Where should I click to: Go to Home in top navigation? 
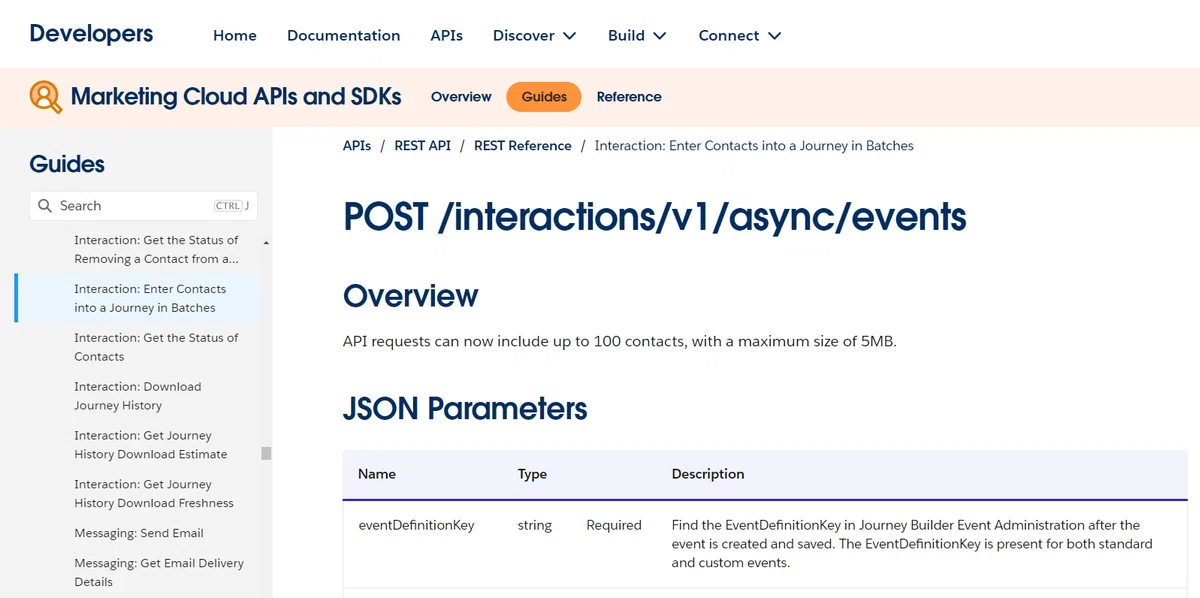(235, 35)
